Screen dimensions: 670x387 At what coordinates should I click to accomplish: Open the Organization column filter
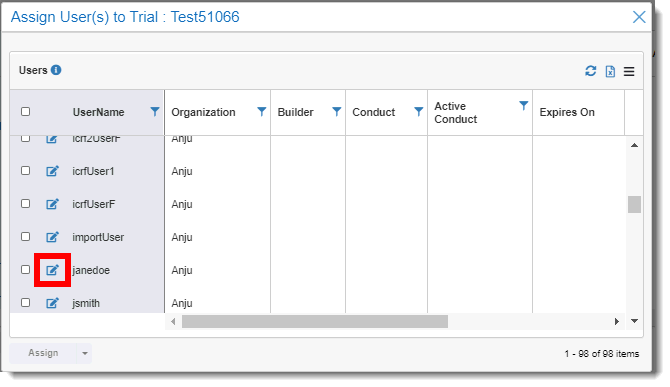(x=262, y=111)
